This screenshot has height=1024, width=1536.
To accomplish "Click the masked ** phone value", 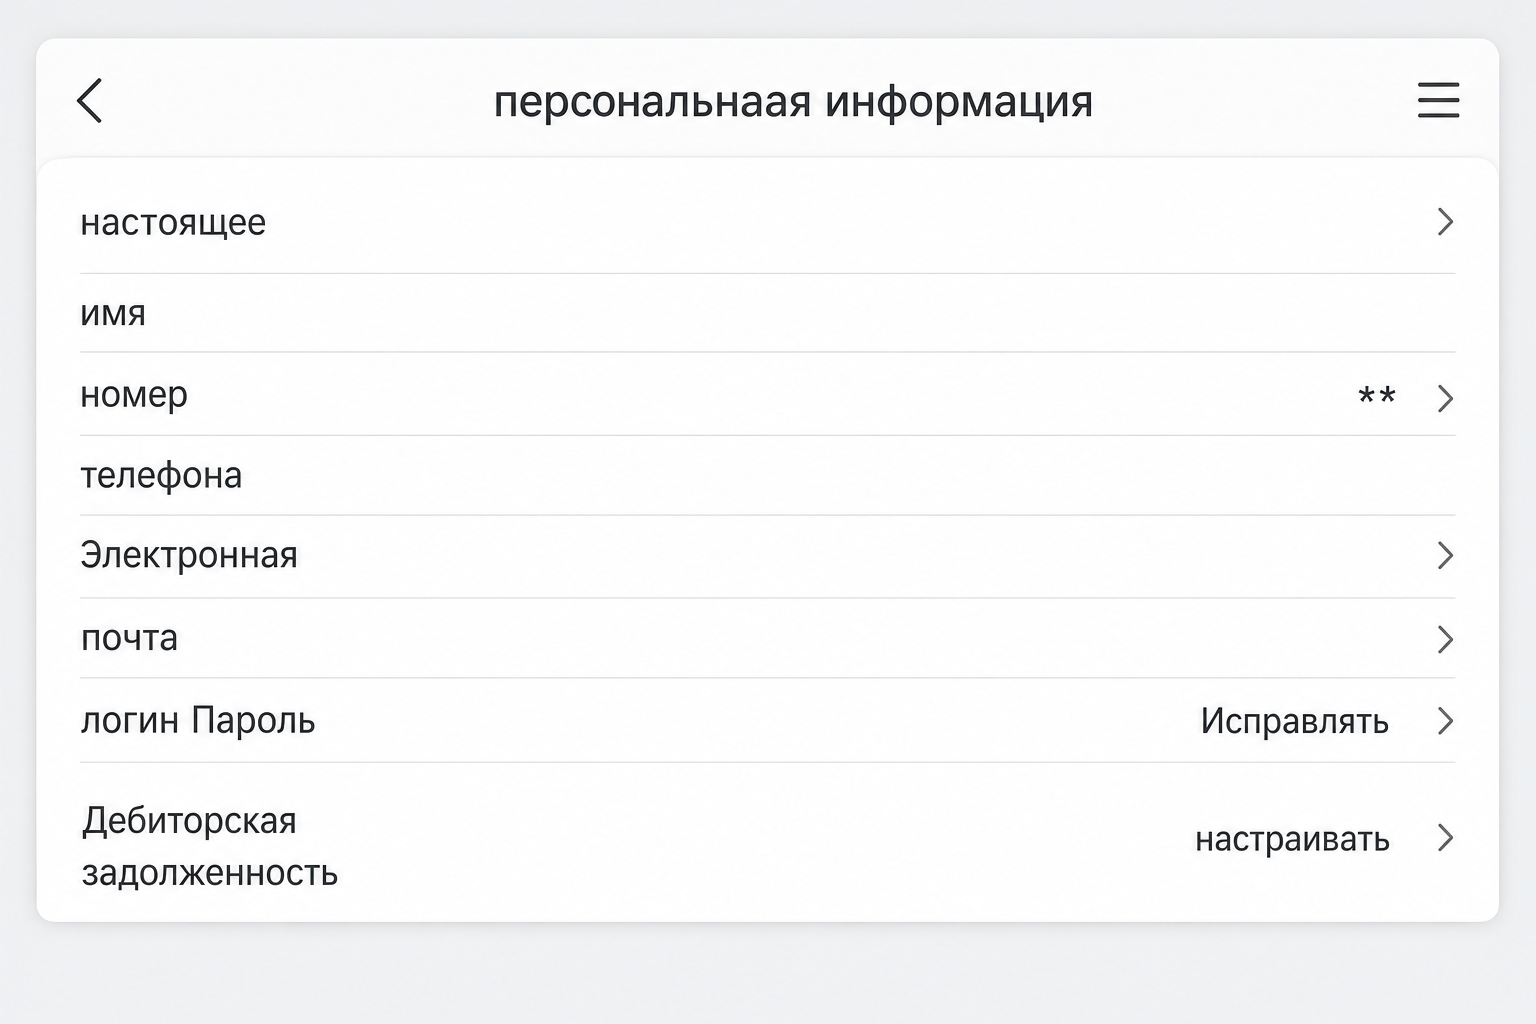I will click(1377, 395).
